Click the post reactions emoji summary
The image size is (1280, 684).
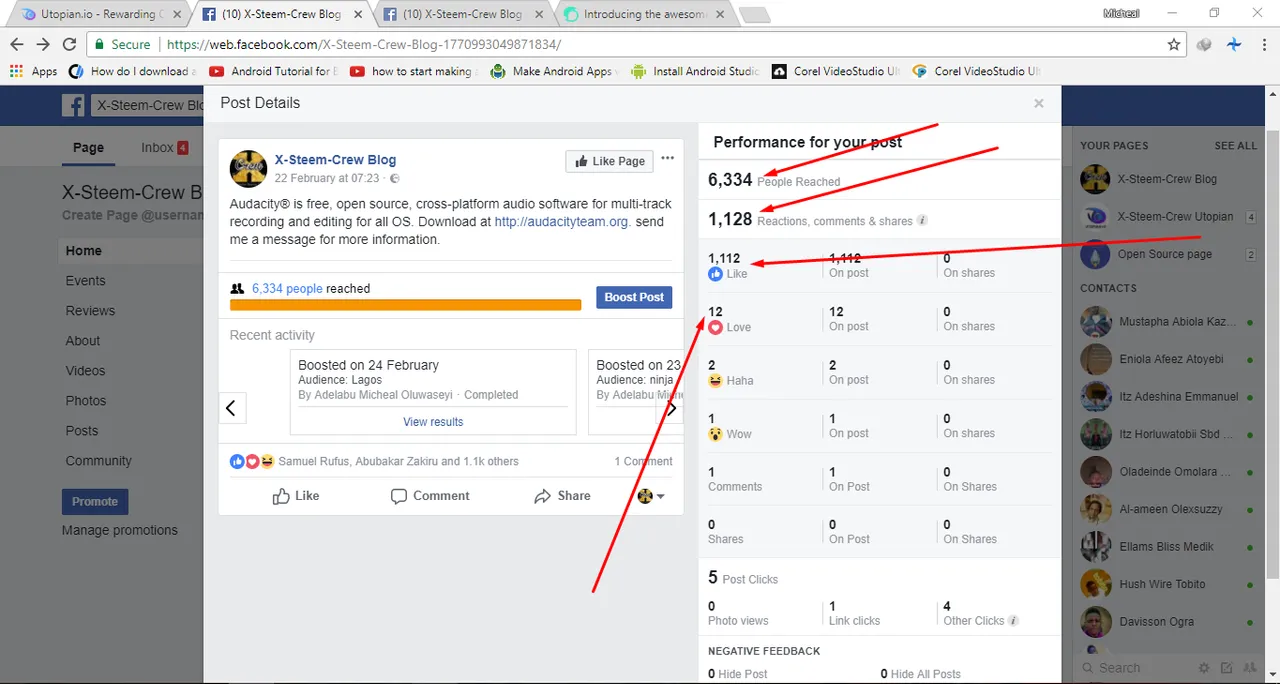point(252,461)
